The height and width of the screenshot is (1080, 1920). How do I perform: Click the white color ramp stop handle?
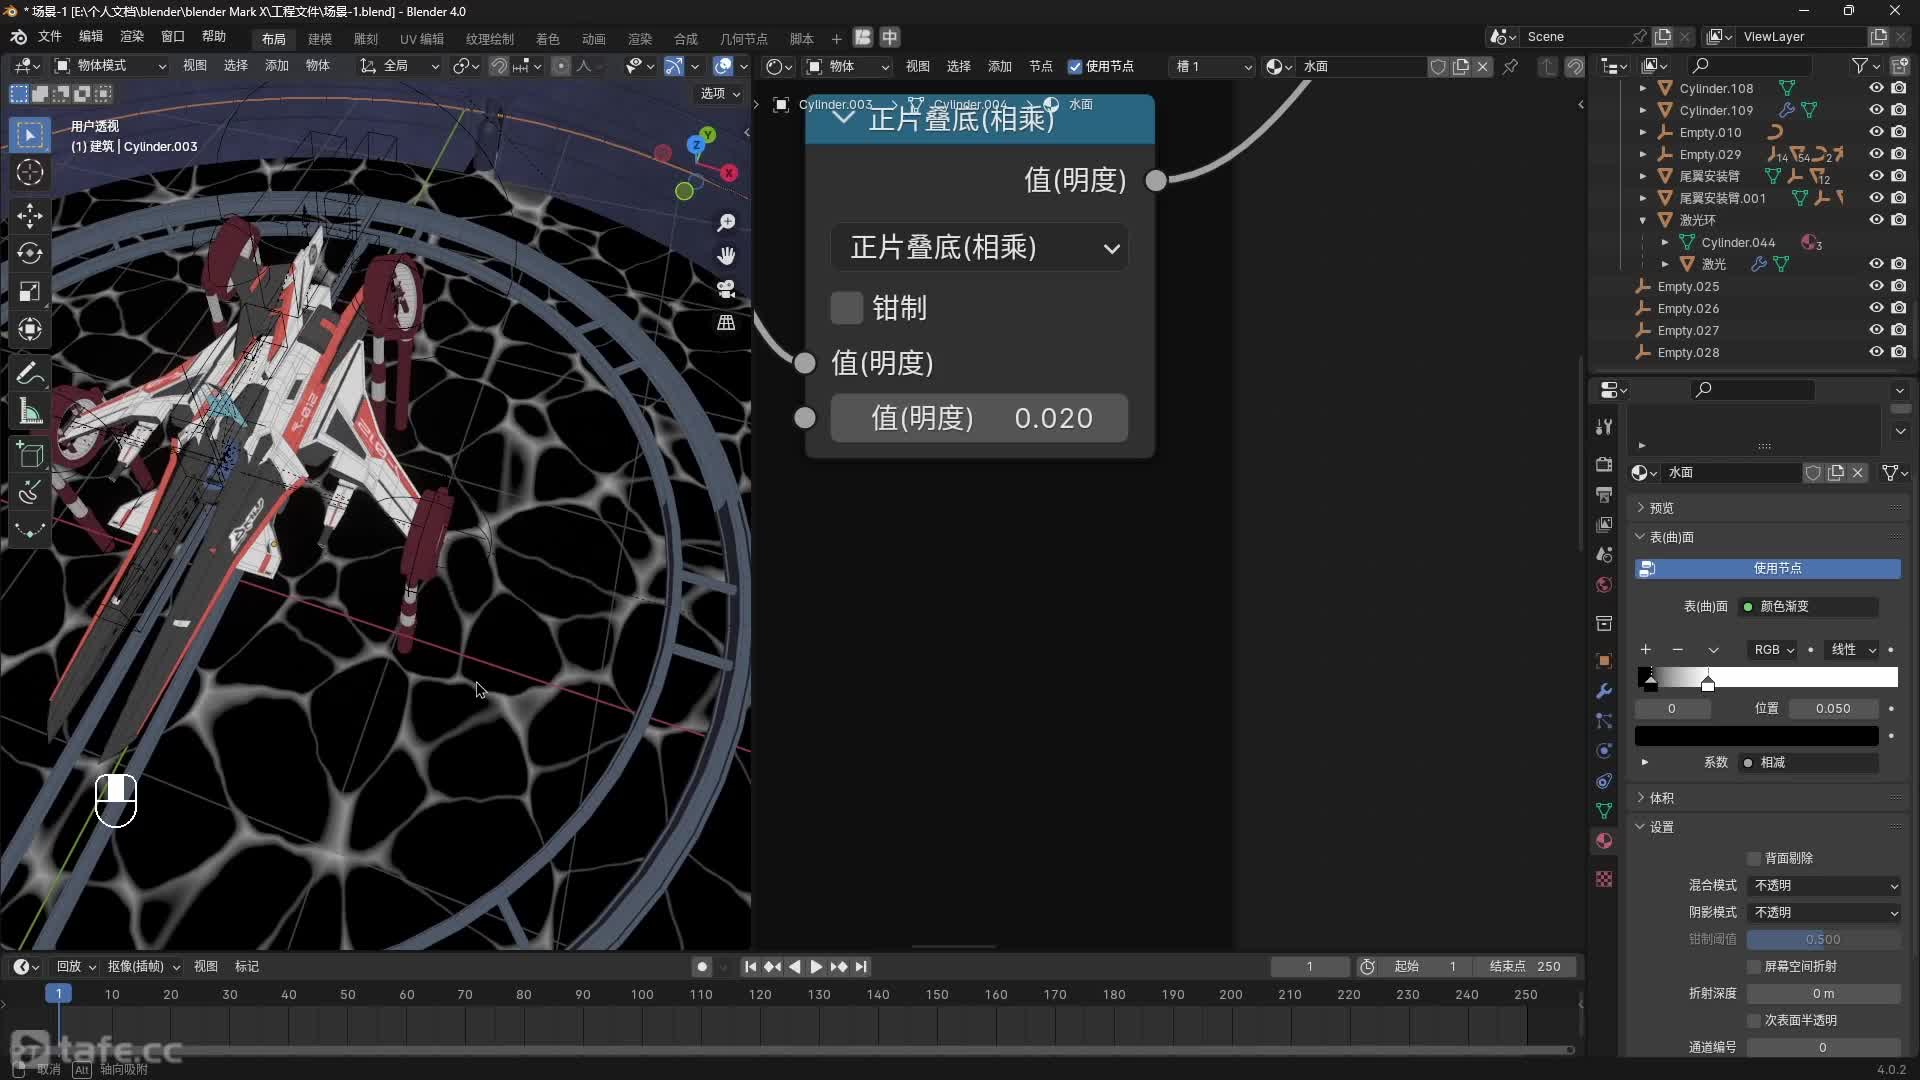click(x=1708, y=683)
